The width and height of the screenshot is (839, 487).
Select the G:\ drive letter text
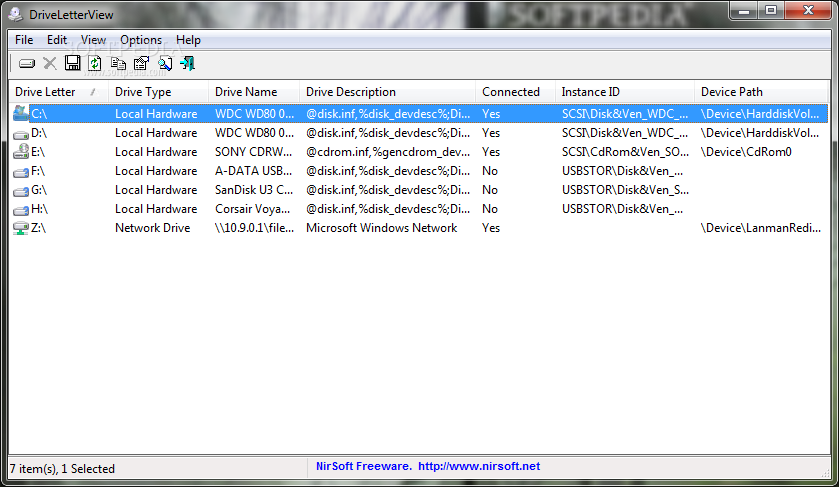39,190
